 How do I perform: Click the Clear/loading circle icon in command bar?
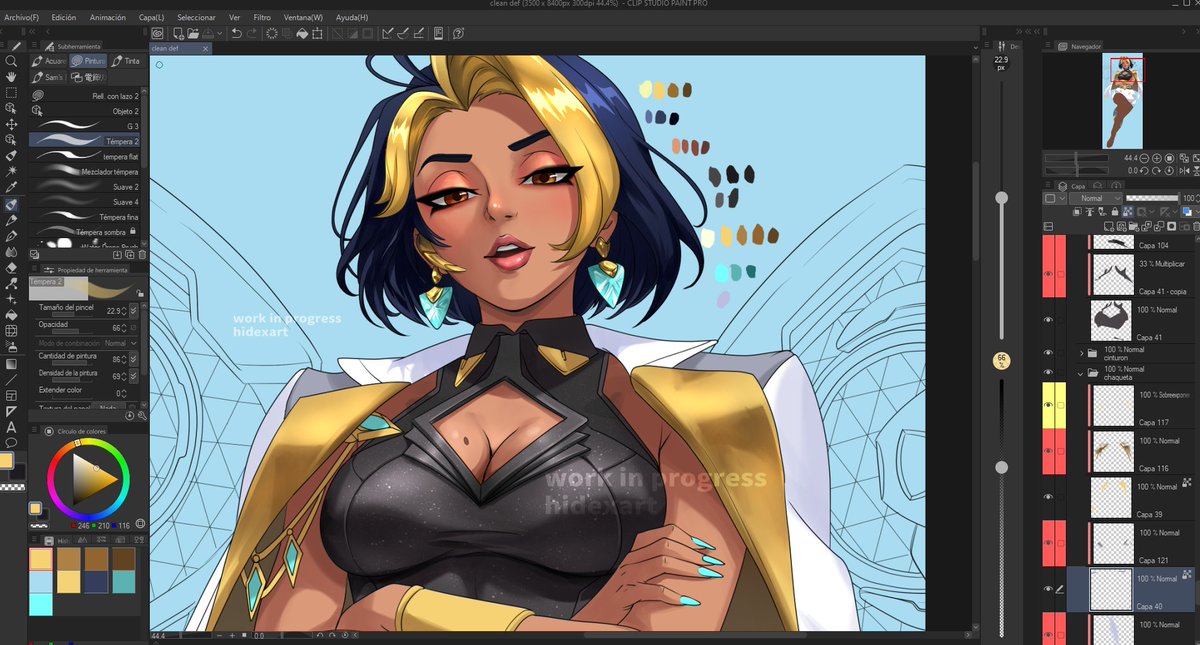coord(271,33)
